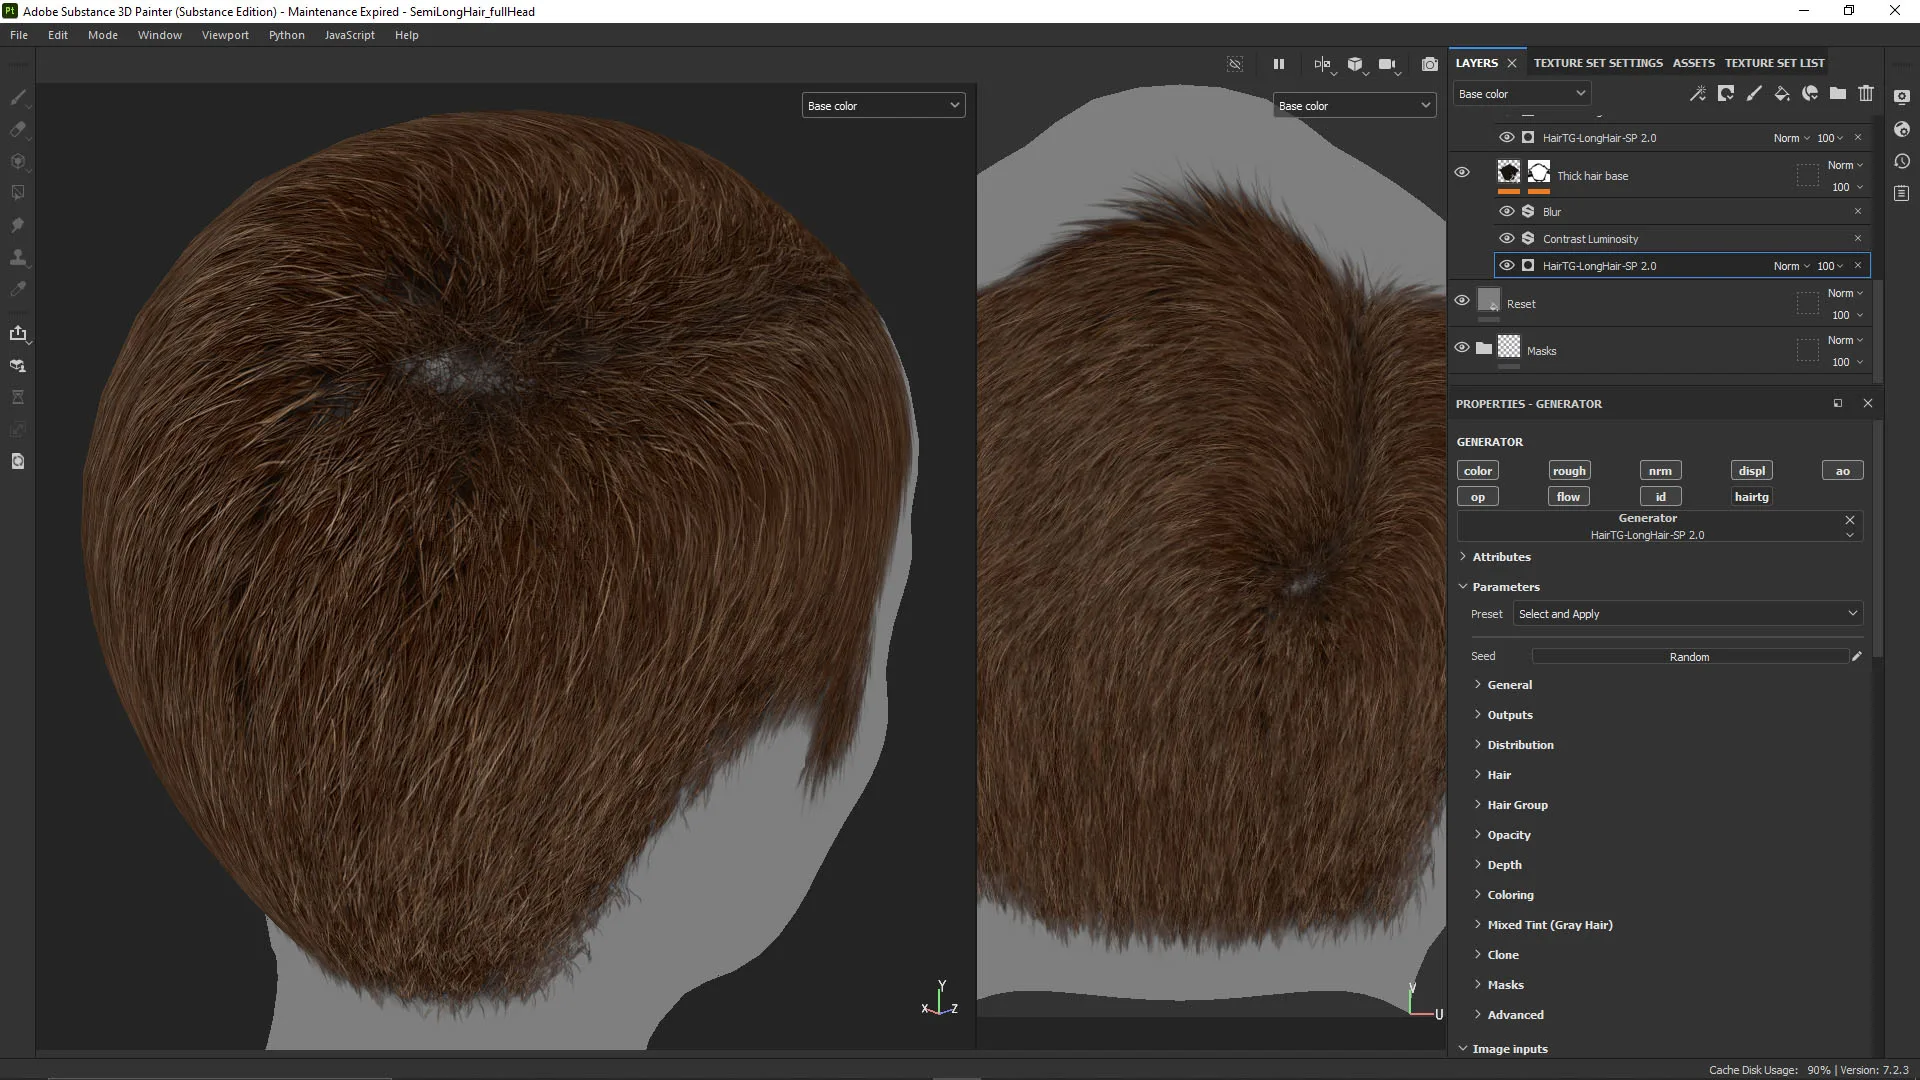Switch to the Texture Set Settings tab
This screenshot has height=1080, width=1920.
click(x=1598, y=63)
